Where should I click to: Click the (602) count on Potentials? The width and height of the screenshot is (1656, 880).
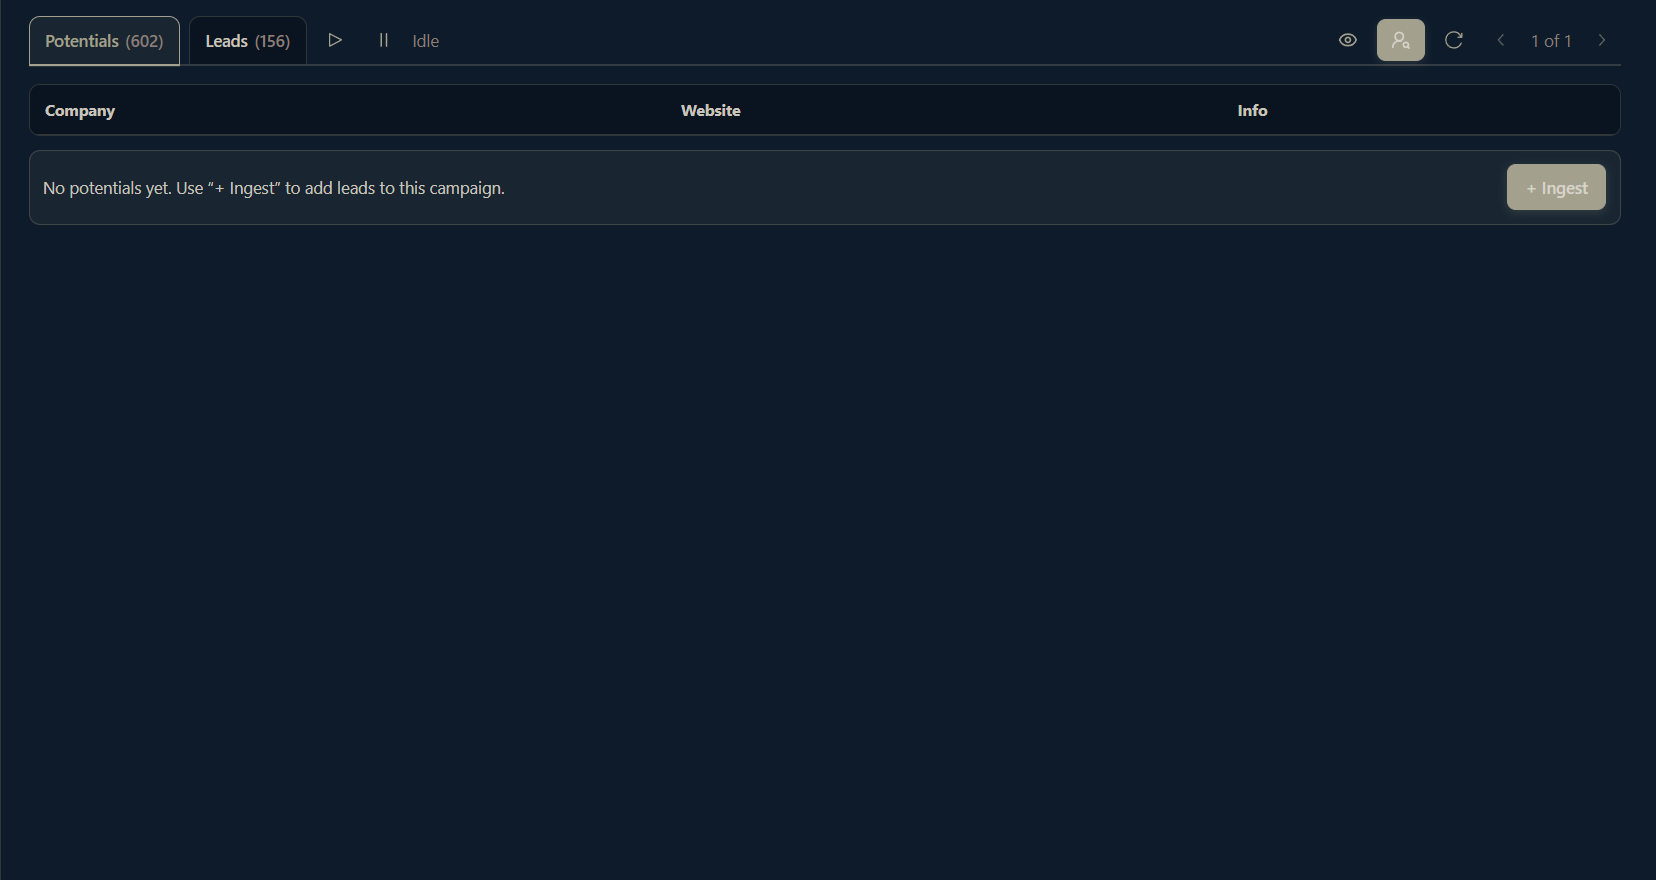(144, 41)
